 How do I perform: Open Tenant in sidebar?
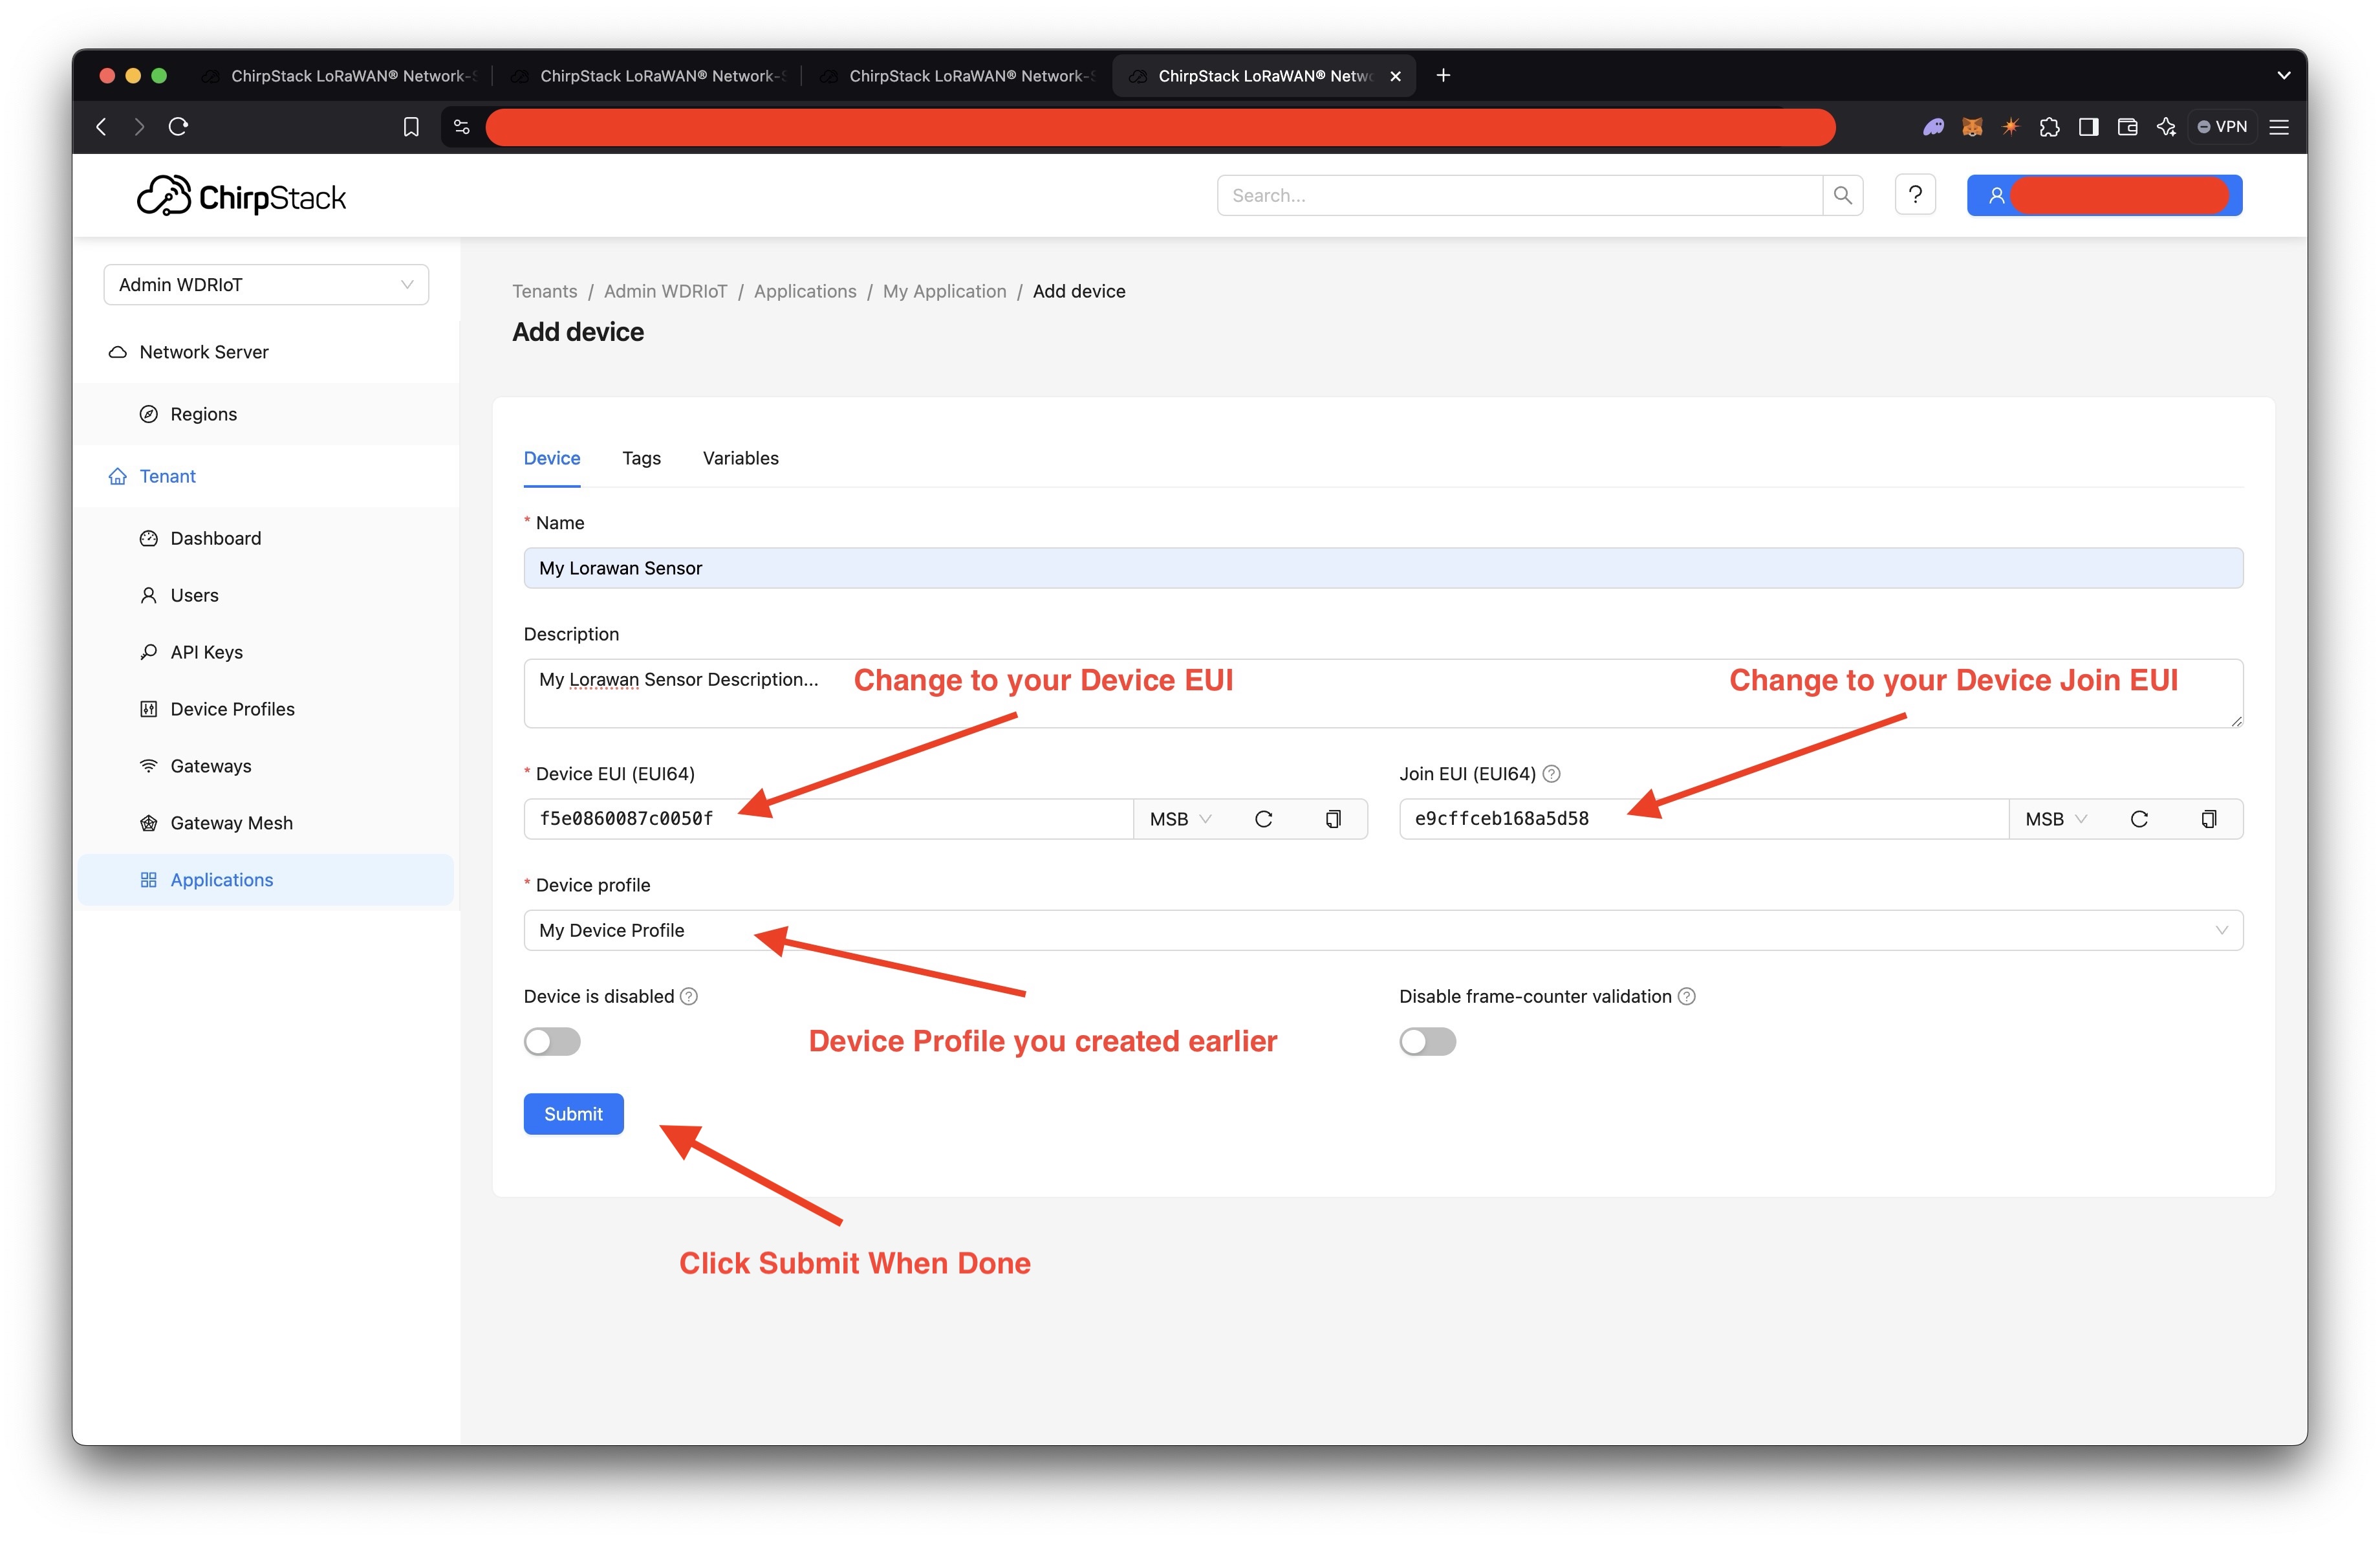click(266, 476)
